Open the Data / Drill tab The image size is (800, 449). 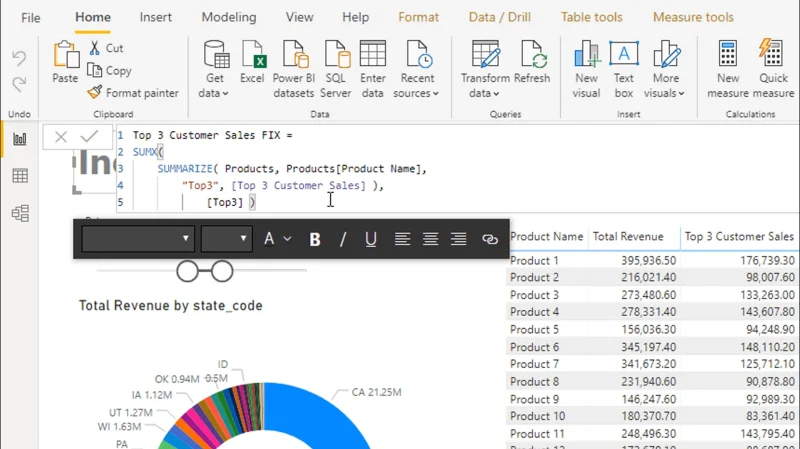point(499,17)
